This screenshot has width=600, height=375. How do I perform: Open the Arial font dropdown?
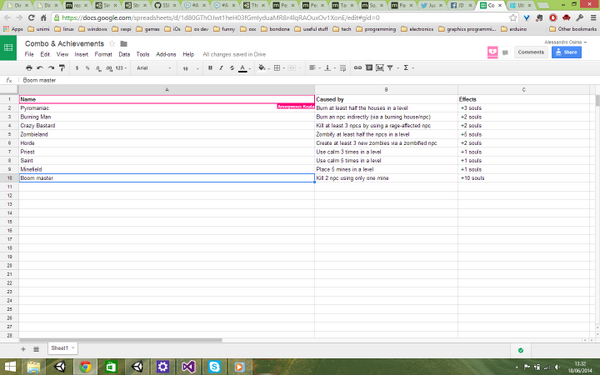pos(154,68)
